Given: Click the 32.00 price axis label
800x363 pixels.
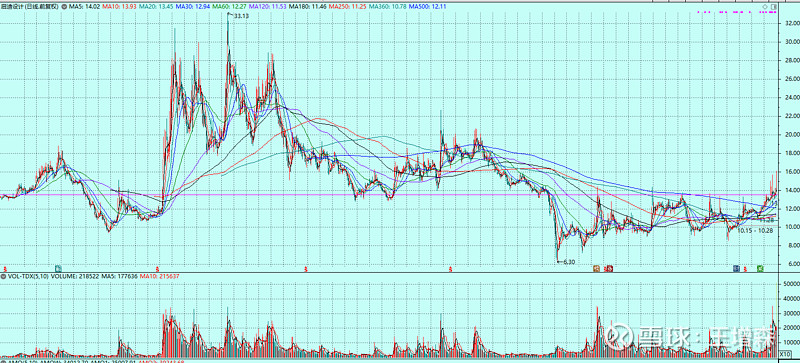Looking at the screenshot, I should tap(792, 23).
